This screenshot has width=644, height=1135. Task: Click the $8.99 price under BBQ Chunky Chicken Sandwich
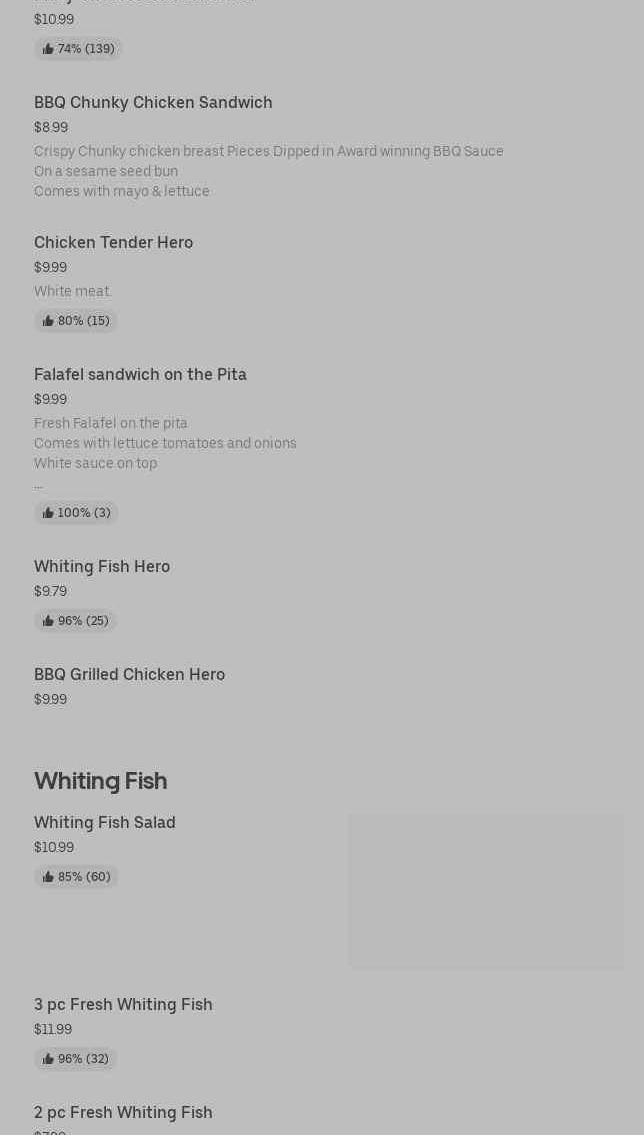click(x=51, y=127)
